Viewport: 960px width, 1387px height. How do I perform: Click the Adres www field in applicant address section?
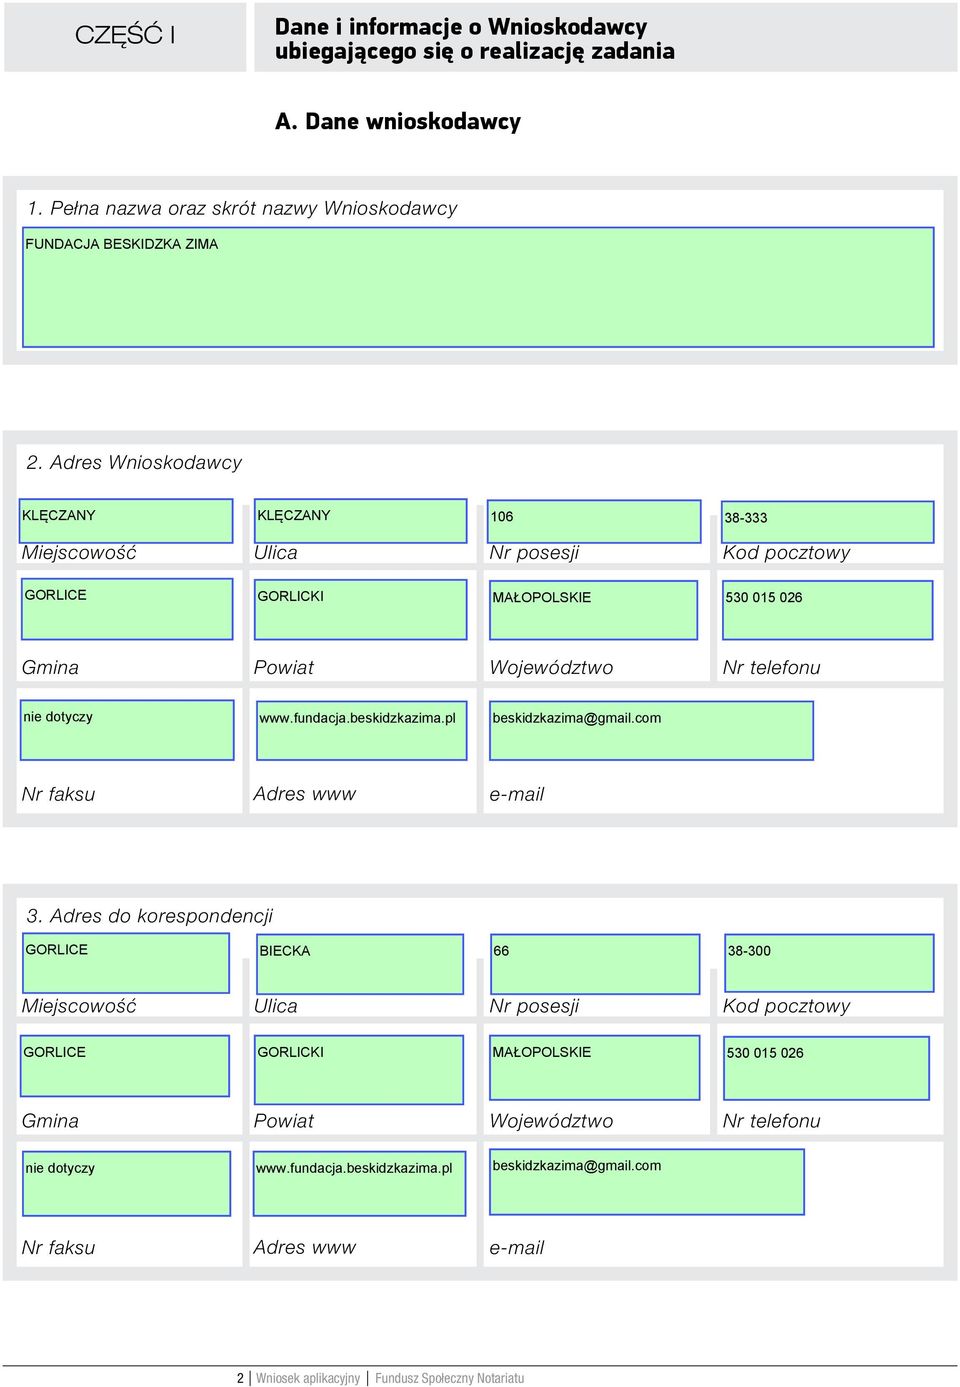click(361, 731)
